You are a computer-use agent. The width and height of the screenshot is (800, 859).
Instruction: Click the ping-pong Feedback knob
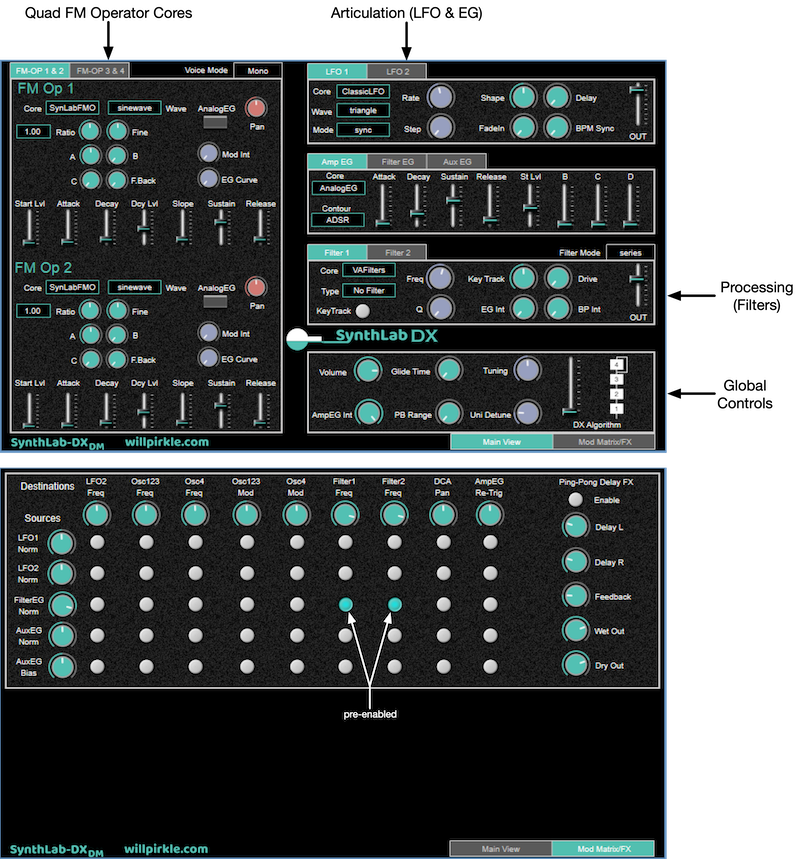point(576,596)
